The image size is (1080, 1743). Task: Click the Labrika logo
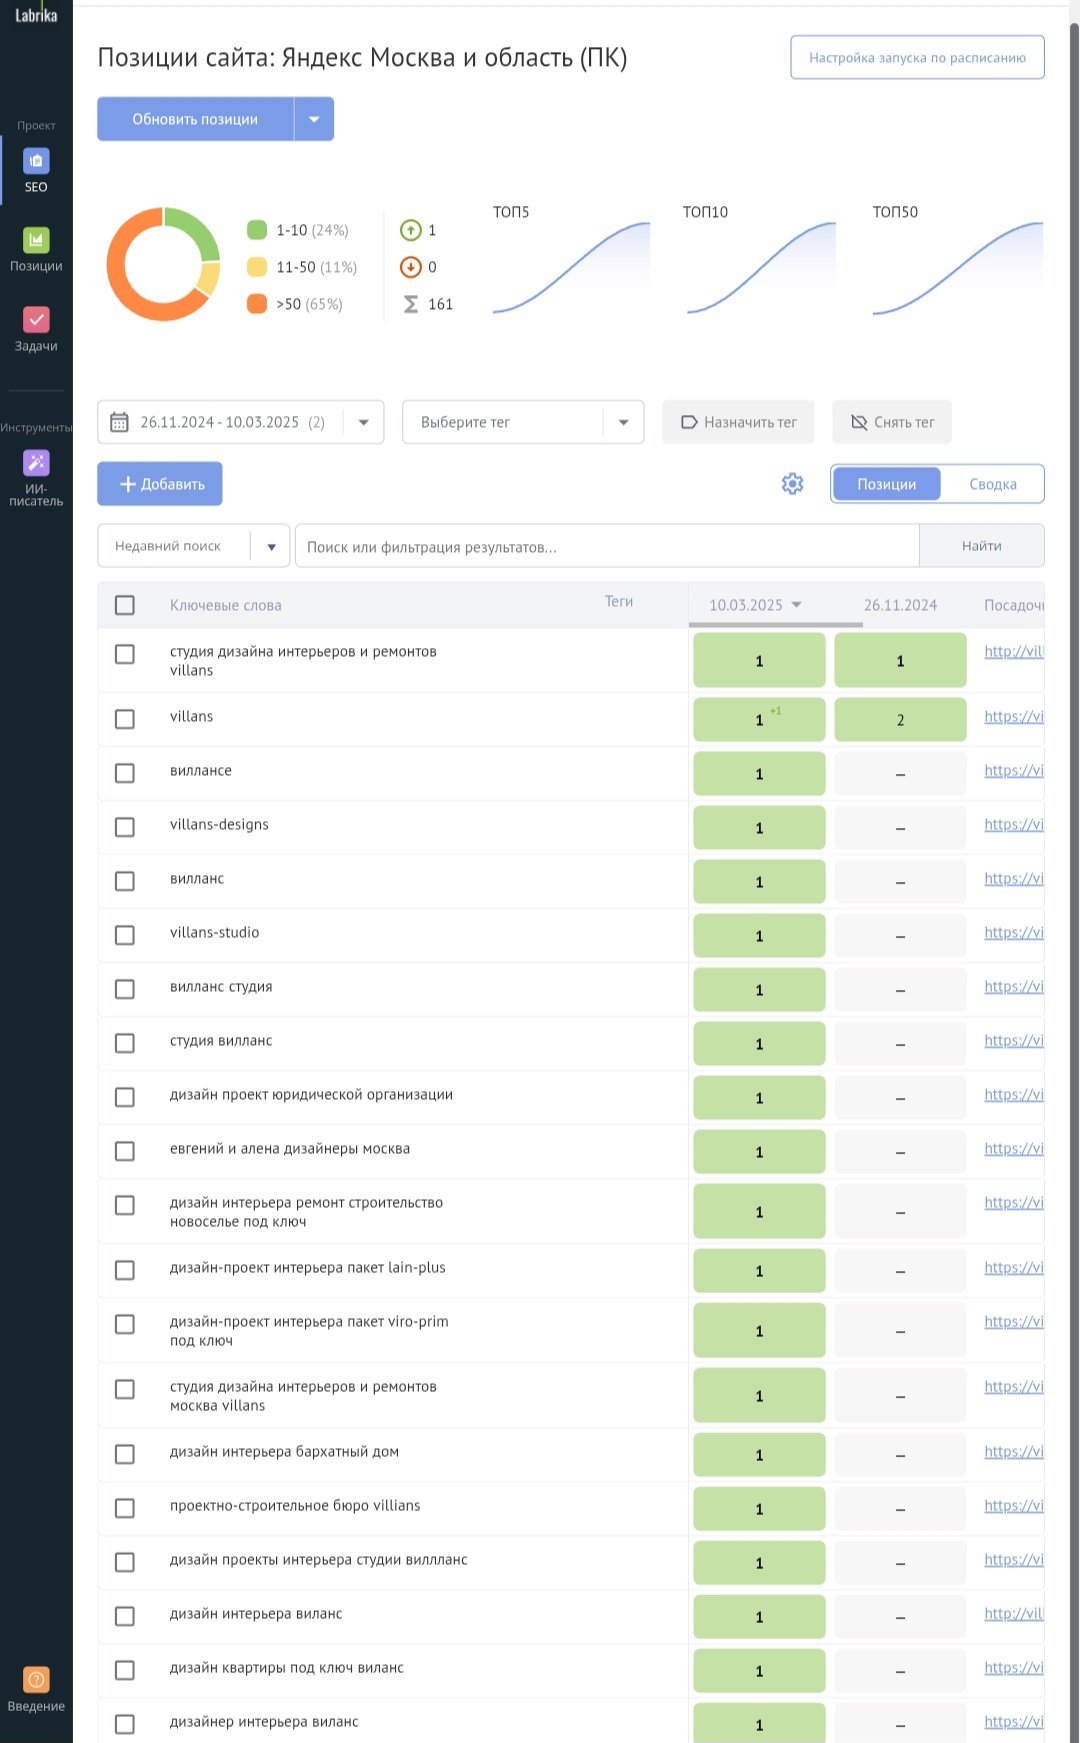(x=36, y=15)
